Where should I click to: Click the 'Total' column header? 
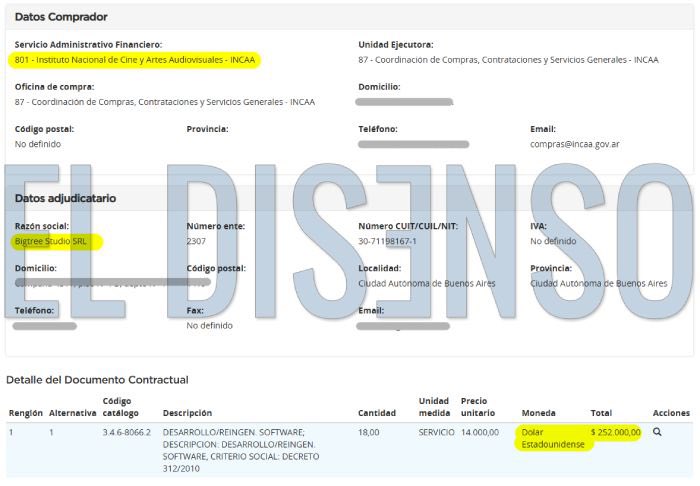point(601,413)
